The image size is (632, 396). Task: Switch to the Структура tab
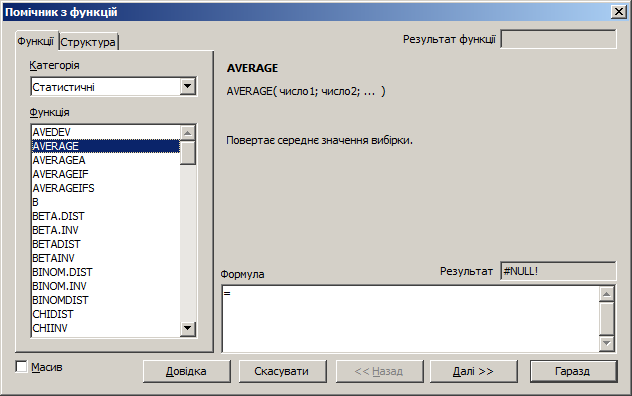(89, 42)
